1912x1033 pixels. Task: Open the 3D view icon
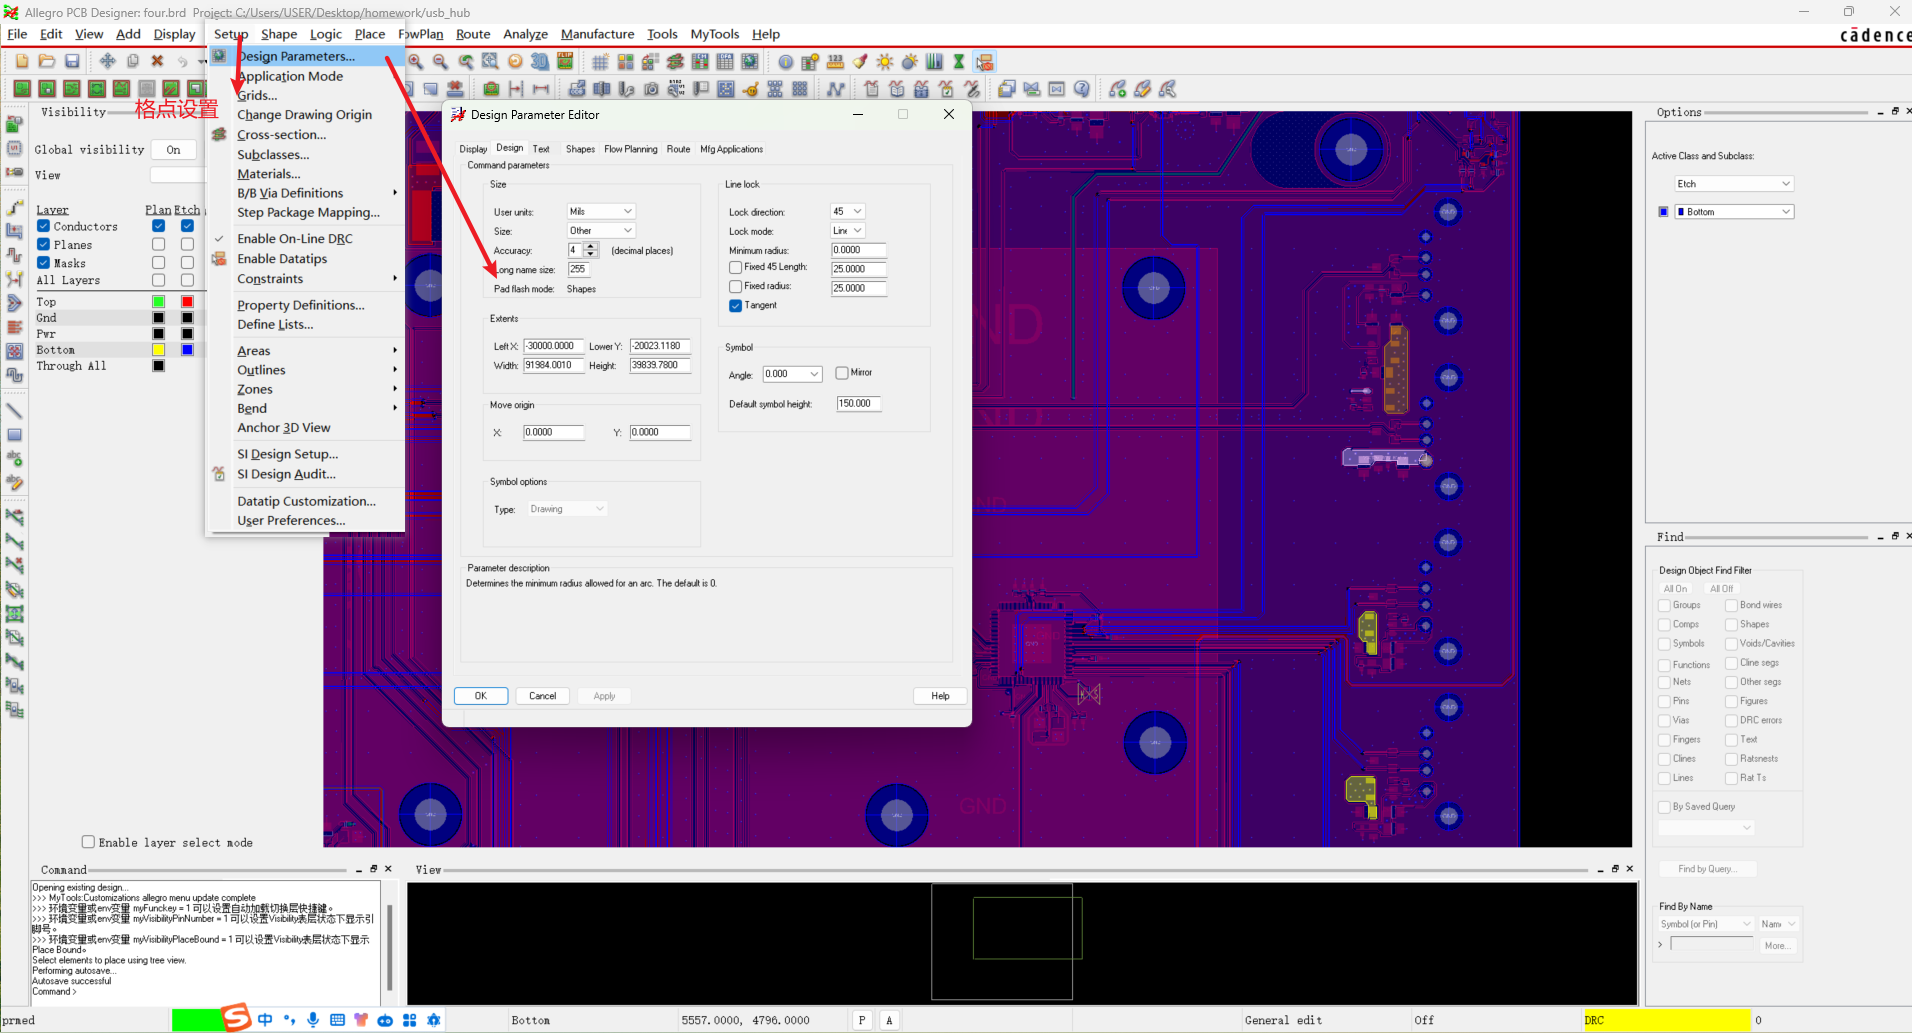539,61
